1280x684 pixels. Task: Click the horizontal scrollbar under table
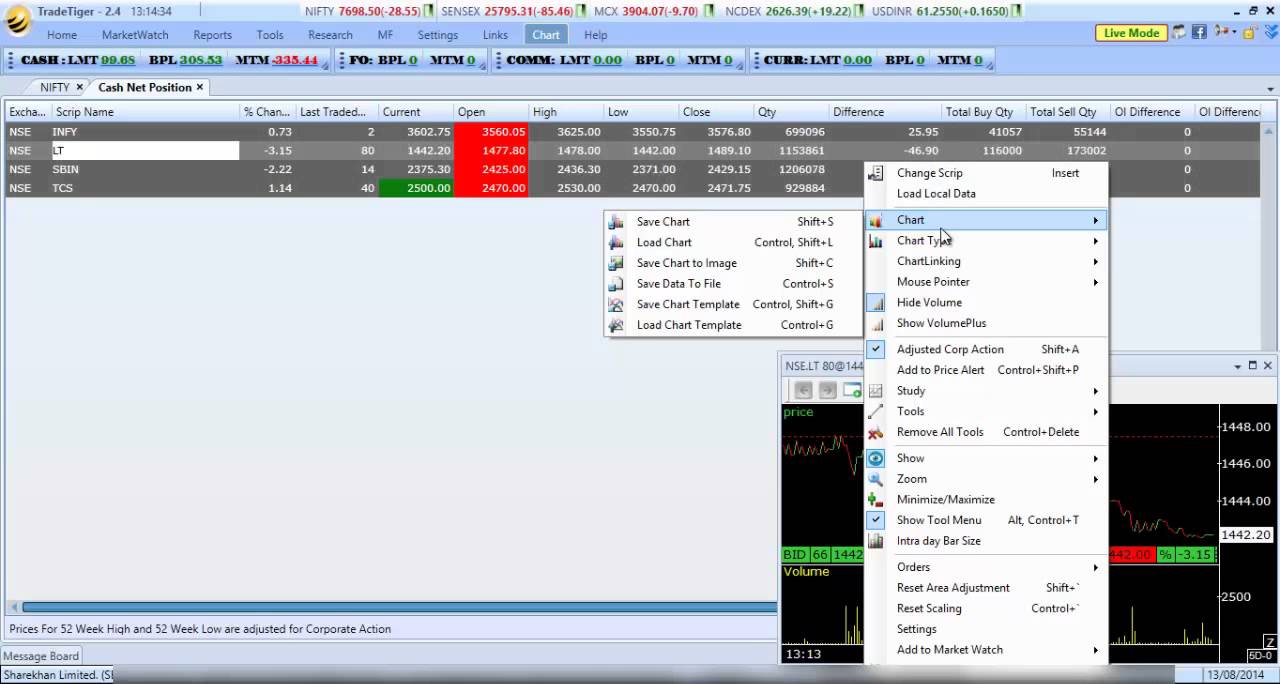400,607
